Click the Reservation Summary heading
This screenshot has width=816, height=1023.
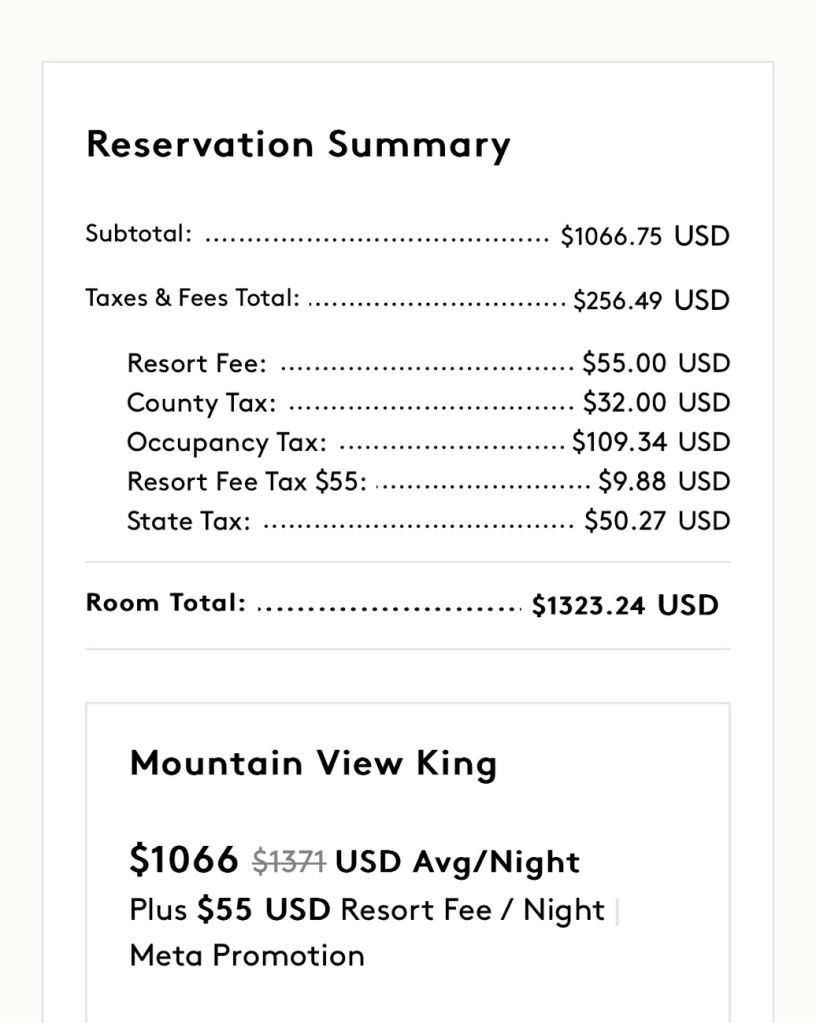(x=298, y=145)
